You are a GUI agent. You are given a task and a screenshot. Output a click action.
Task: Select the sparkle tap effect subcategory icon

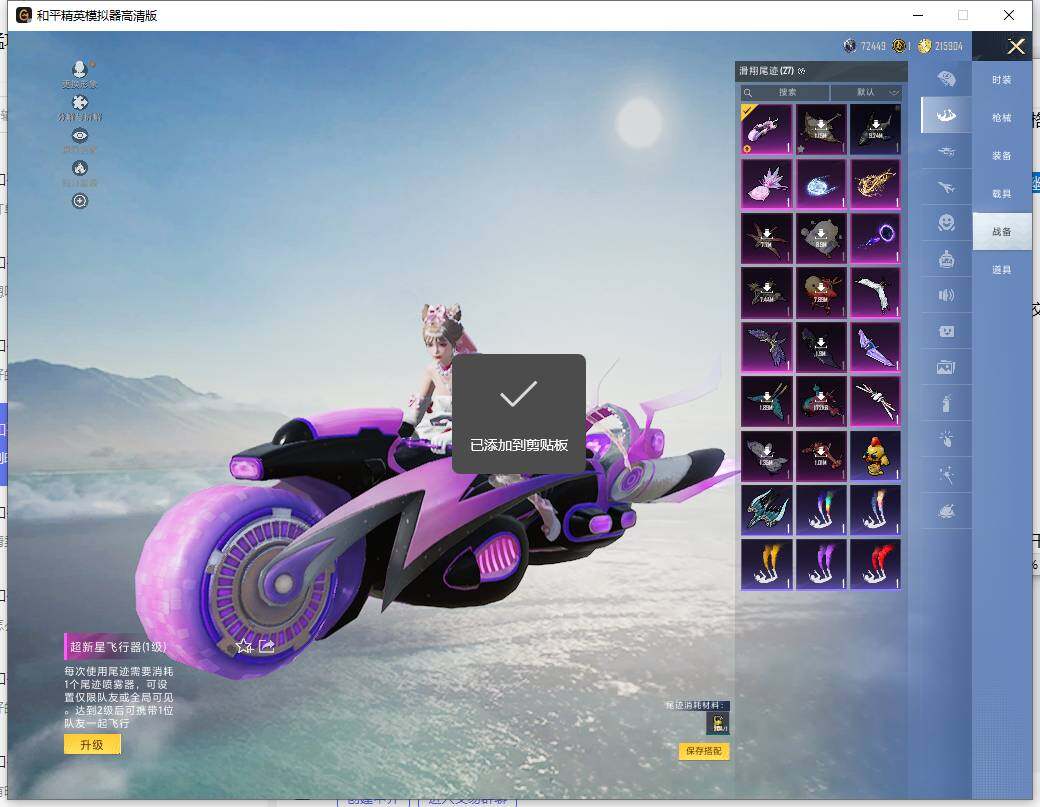point(946,439)
